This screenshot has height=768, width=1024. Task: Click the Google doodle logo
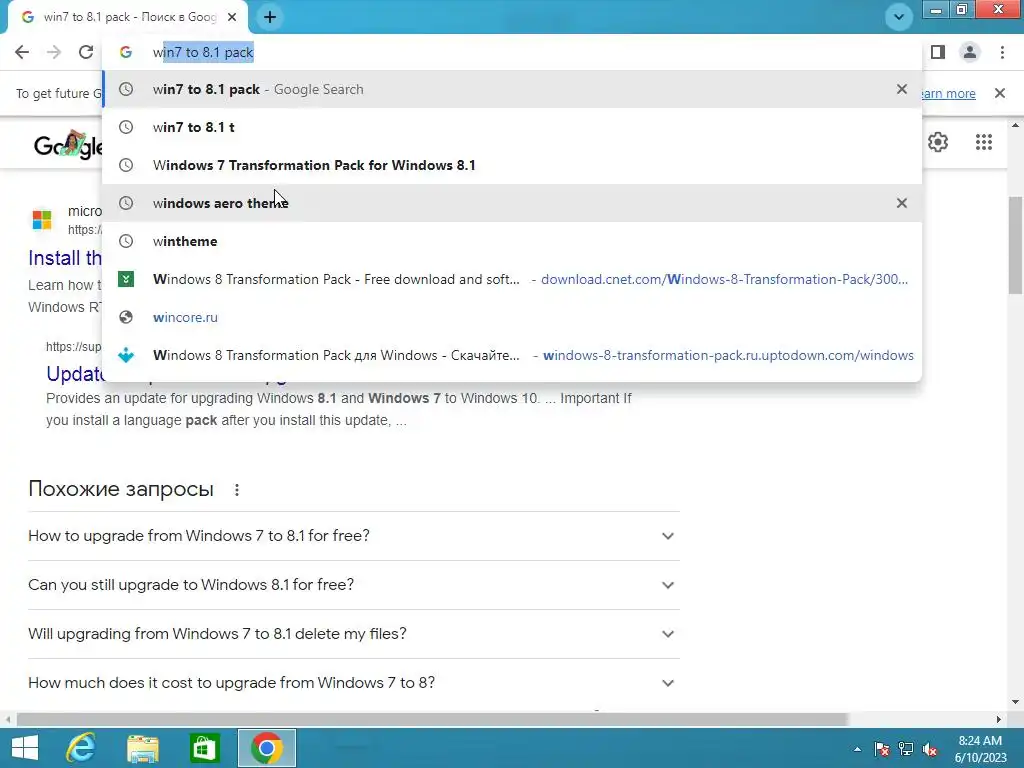(x=68, y=145)
